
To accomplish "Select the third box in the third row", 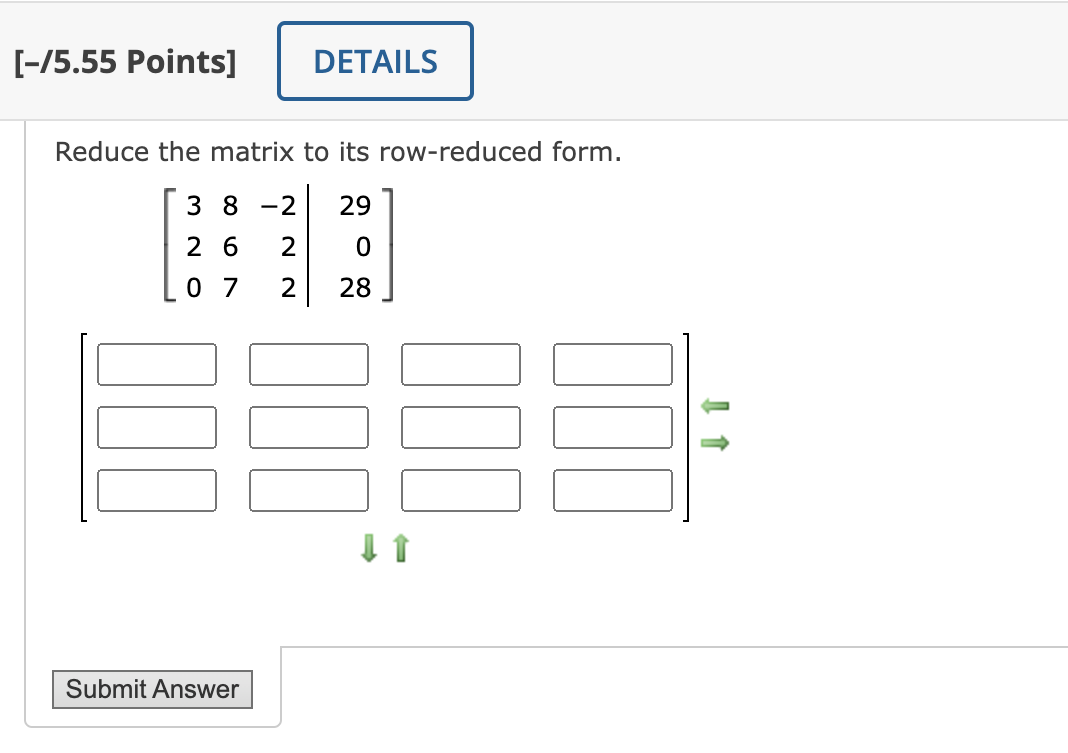I will click(460, 490).
